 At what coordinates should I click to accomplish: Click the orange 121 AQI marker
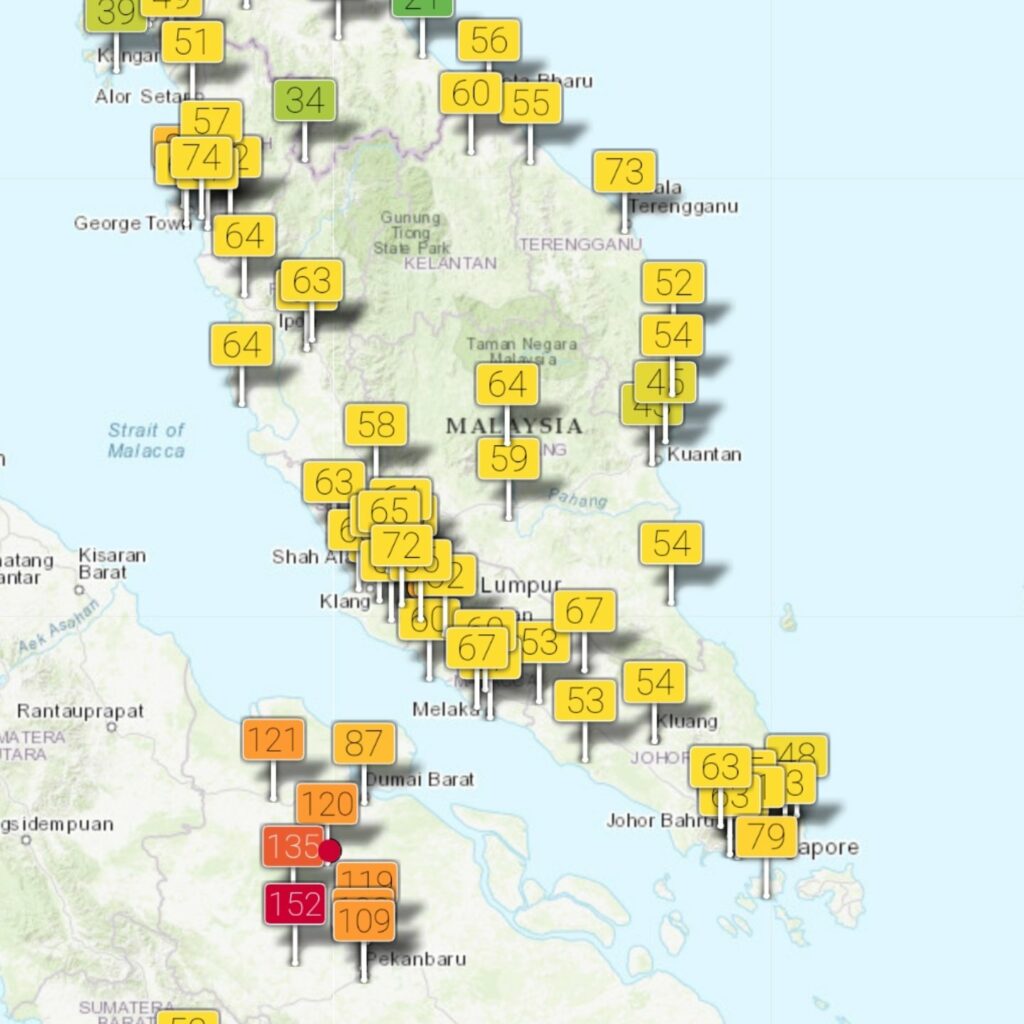click(273, 740)
